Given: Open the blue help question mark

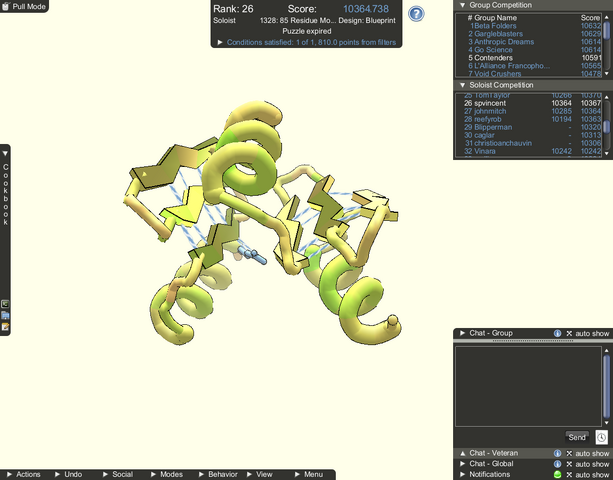Looking at the screenshot, I should click(x=416, y=14).
